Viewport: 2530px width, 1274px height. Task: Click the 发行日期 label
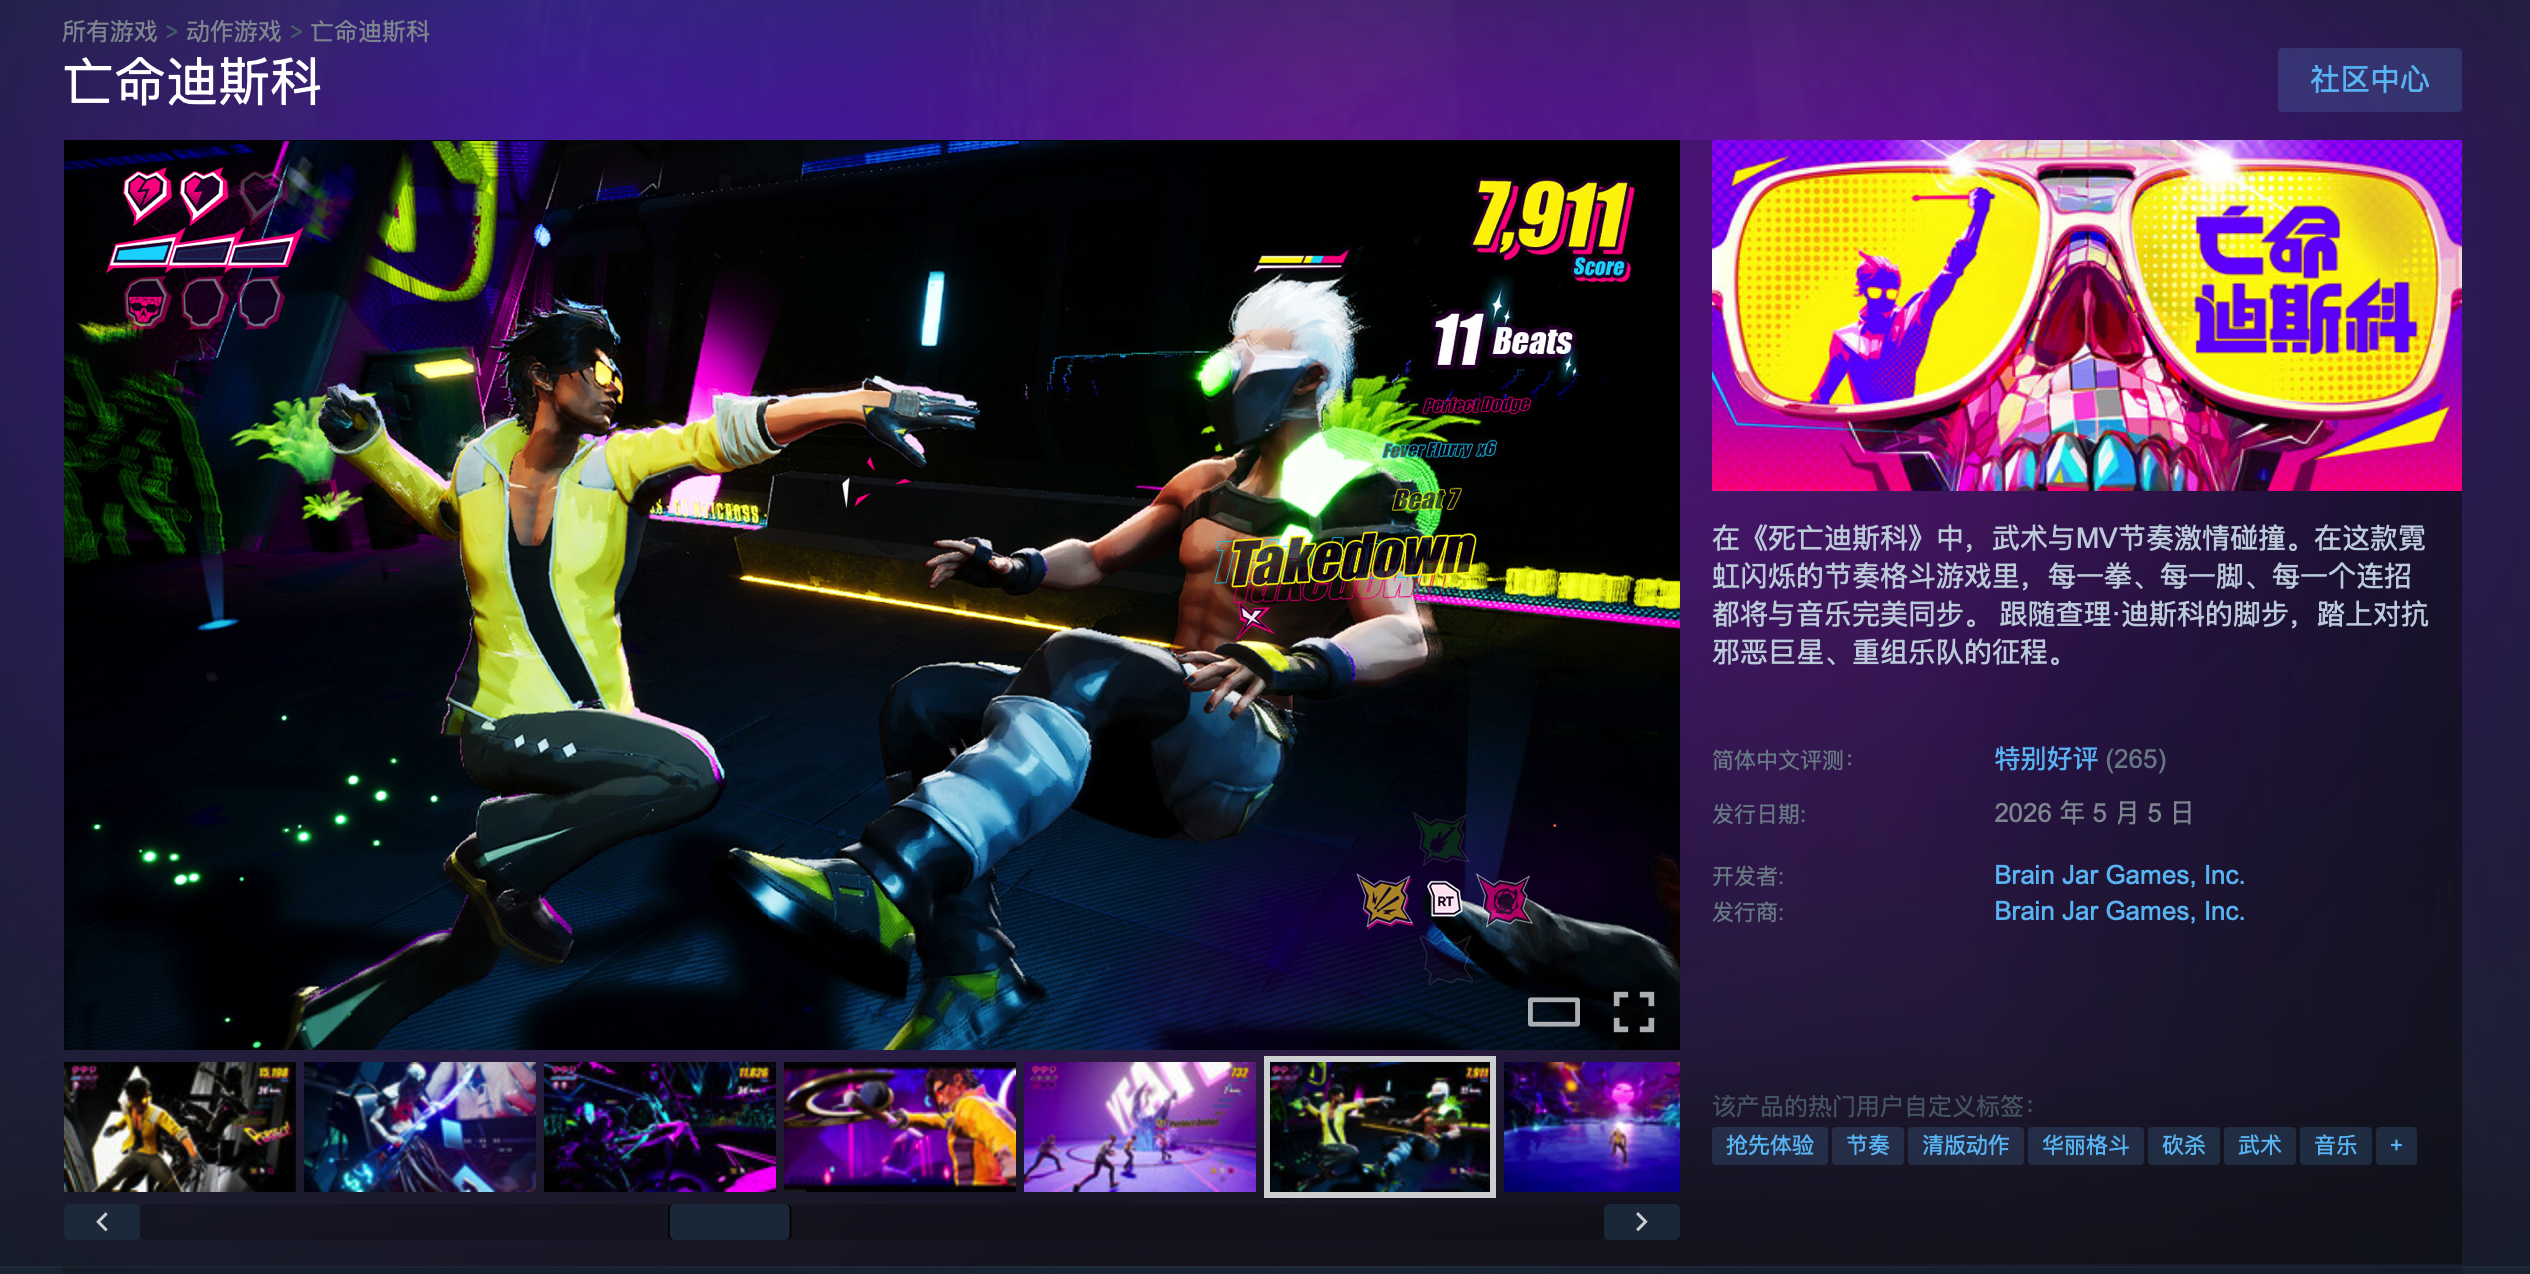(x=1759, y=814)
